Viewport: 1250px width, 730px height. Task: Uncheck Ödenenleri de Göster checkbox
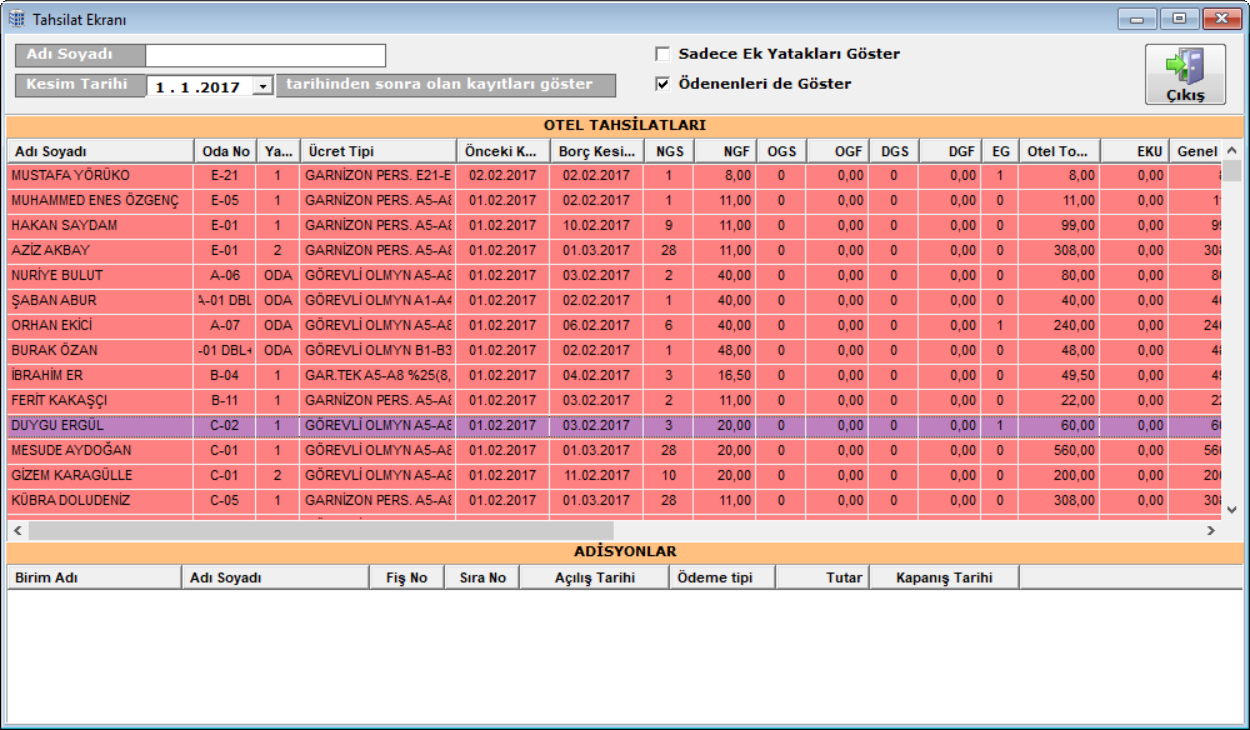[x=662, y=84]
